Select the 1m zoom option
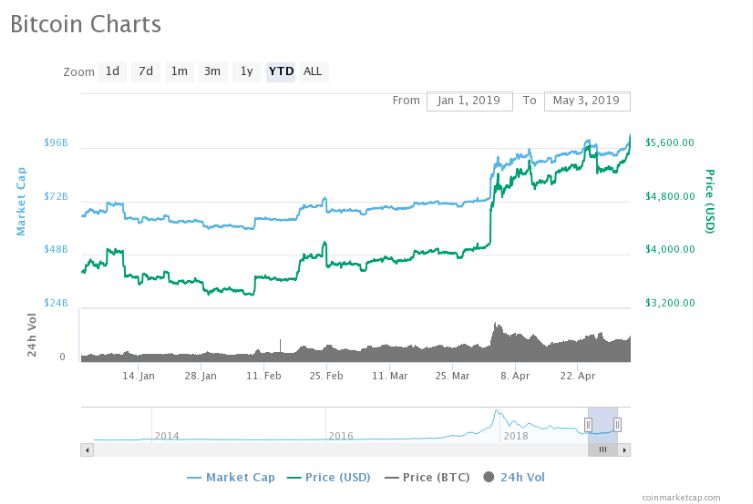The height and width of the screenshot is (504, 753). coord(179,72)
